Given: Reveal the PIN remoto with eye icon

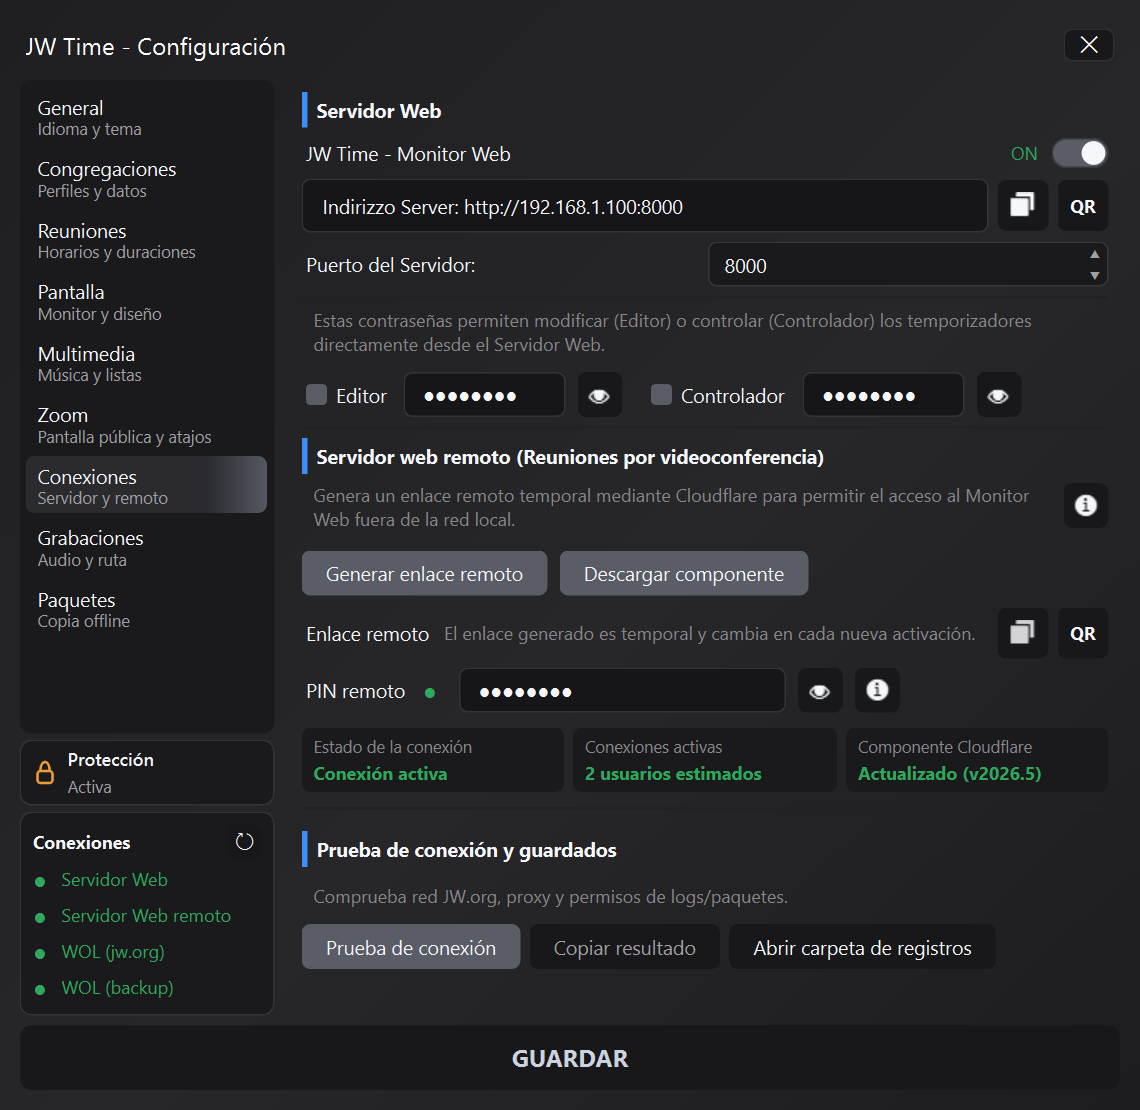Looking at the screenshot, I should pyautogui.click(x=819, y=691).
